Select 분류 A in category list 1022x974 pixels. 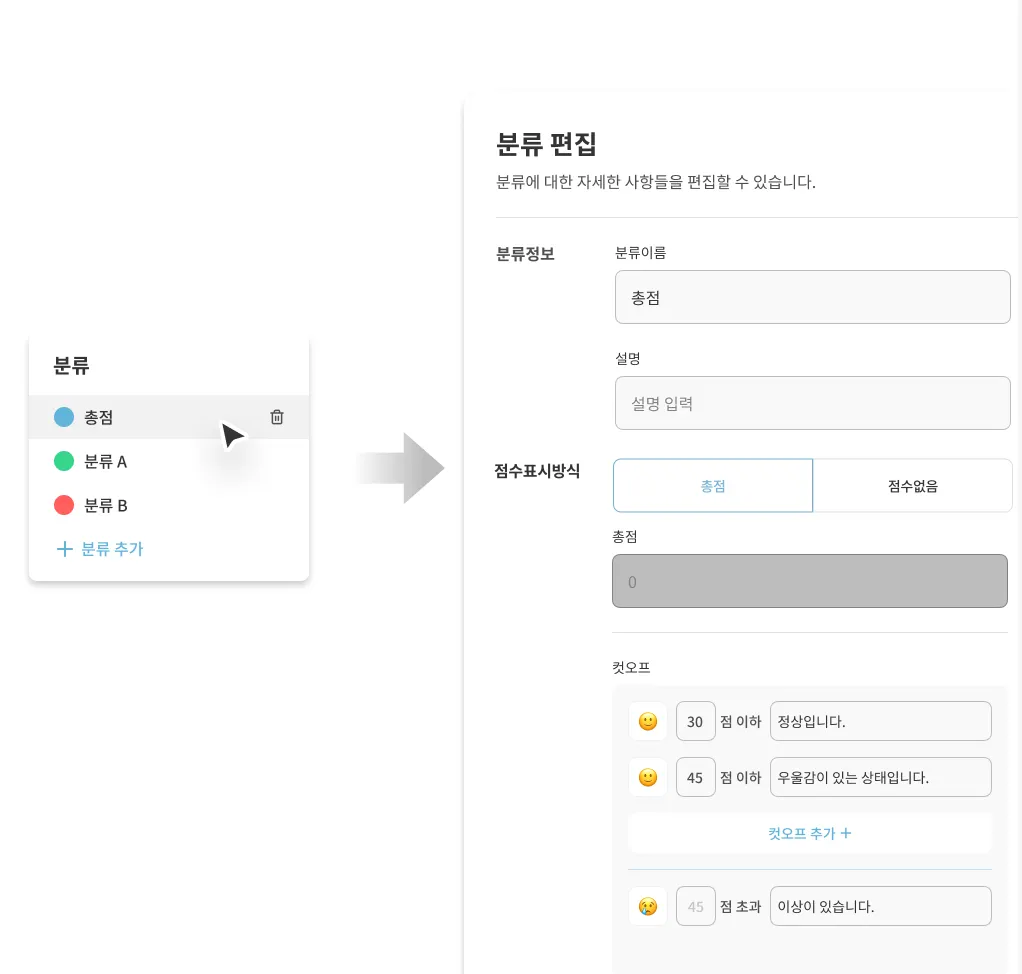point(105,461)
